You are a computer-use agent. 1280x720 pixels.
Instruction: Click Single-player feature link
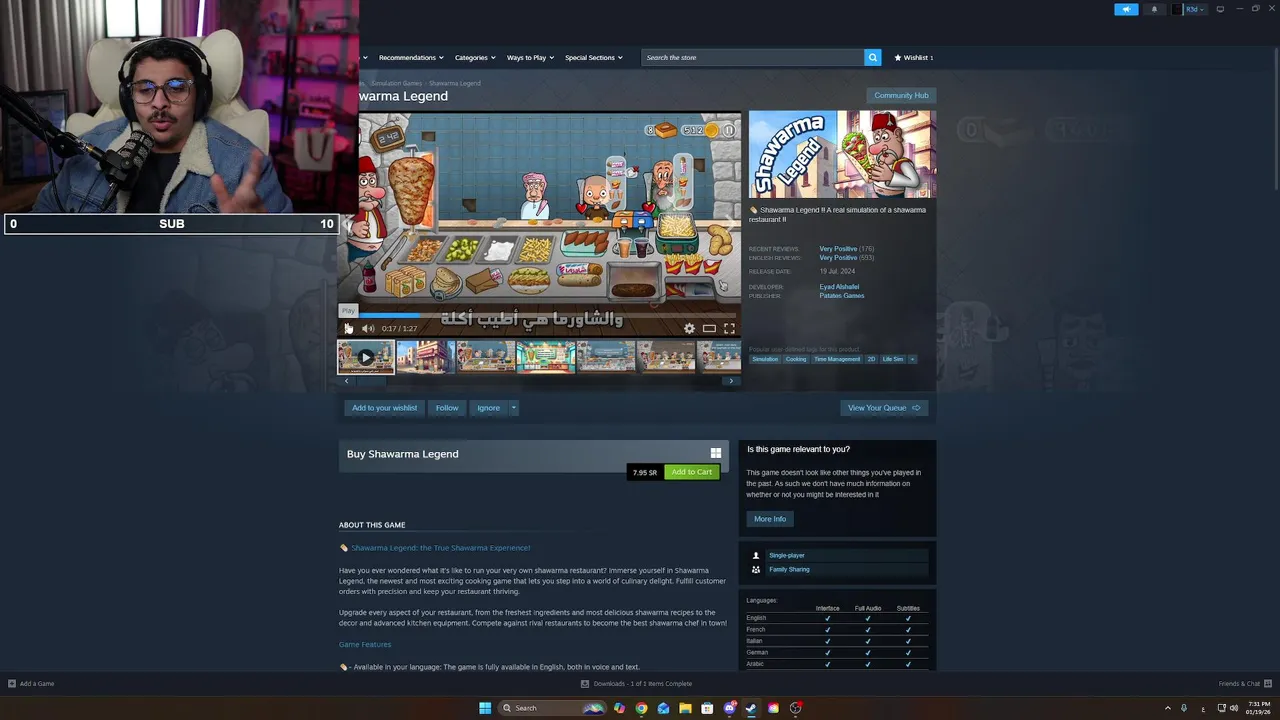click(787, 555)
